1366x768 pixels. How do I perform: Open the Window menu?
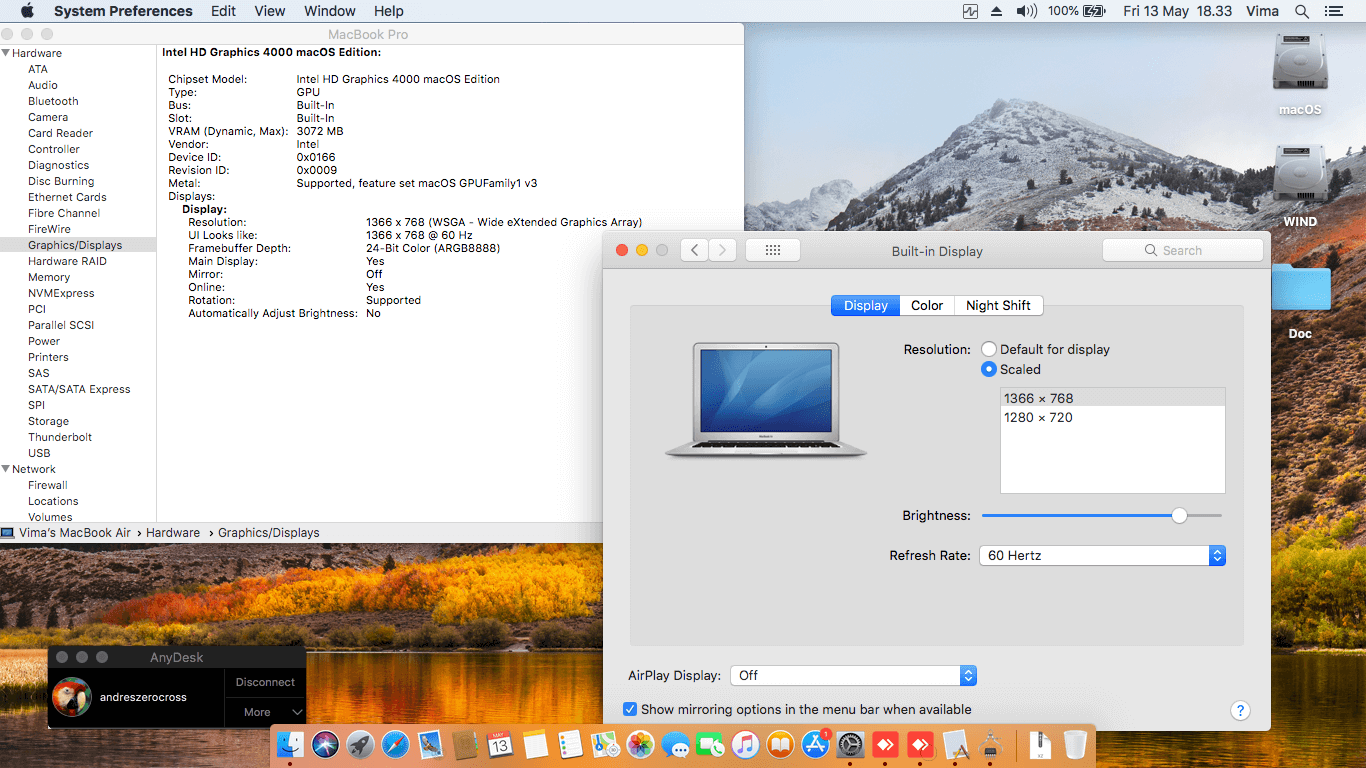click(329, 11)
